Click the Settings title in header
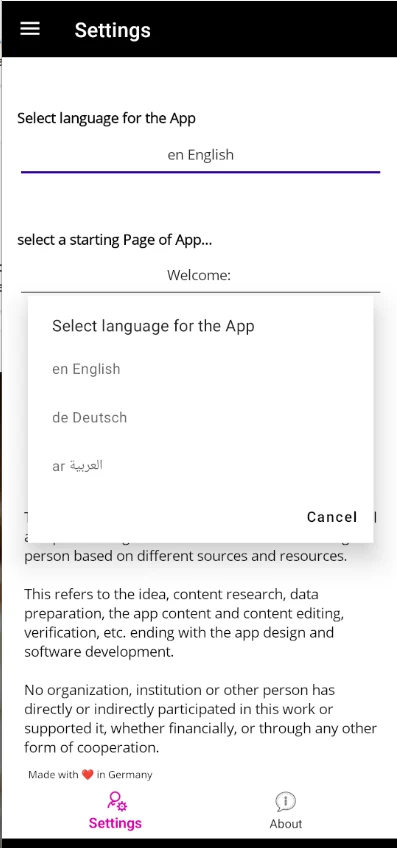Image resolution: width=397 pixels, height=848 pixels. click(x=113, y=30)
